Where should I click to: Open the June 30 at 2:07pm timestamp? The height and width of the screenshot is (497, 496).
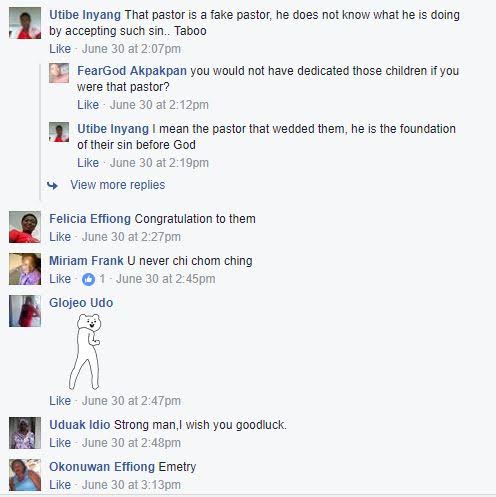click(131, 49)
